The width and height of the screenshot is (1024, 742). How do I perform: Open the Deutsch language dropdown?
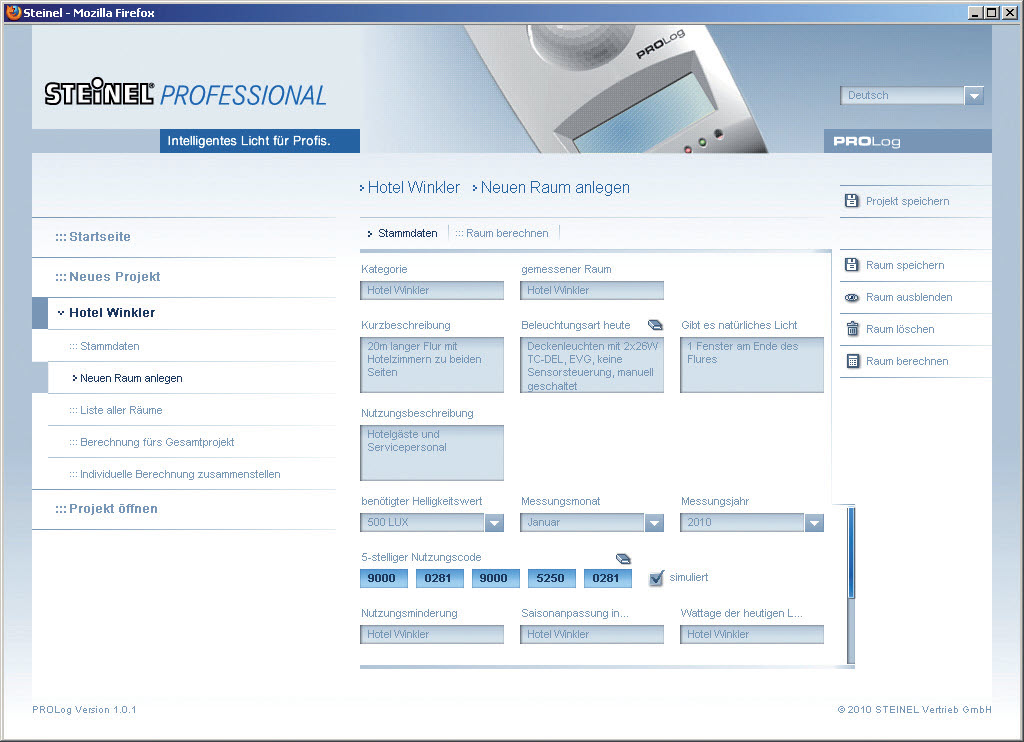coord(973,96)
